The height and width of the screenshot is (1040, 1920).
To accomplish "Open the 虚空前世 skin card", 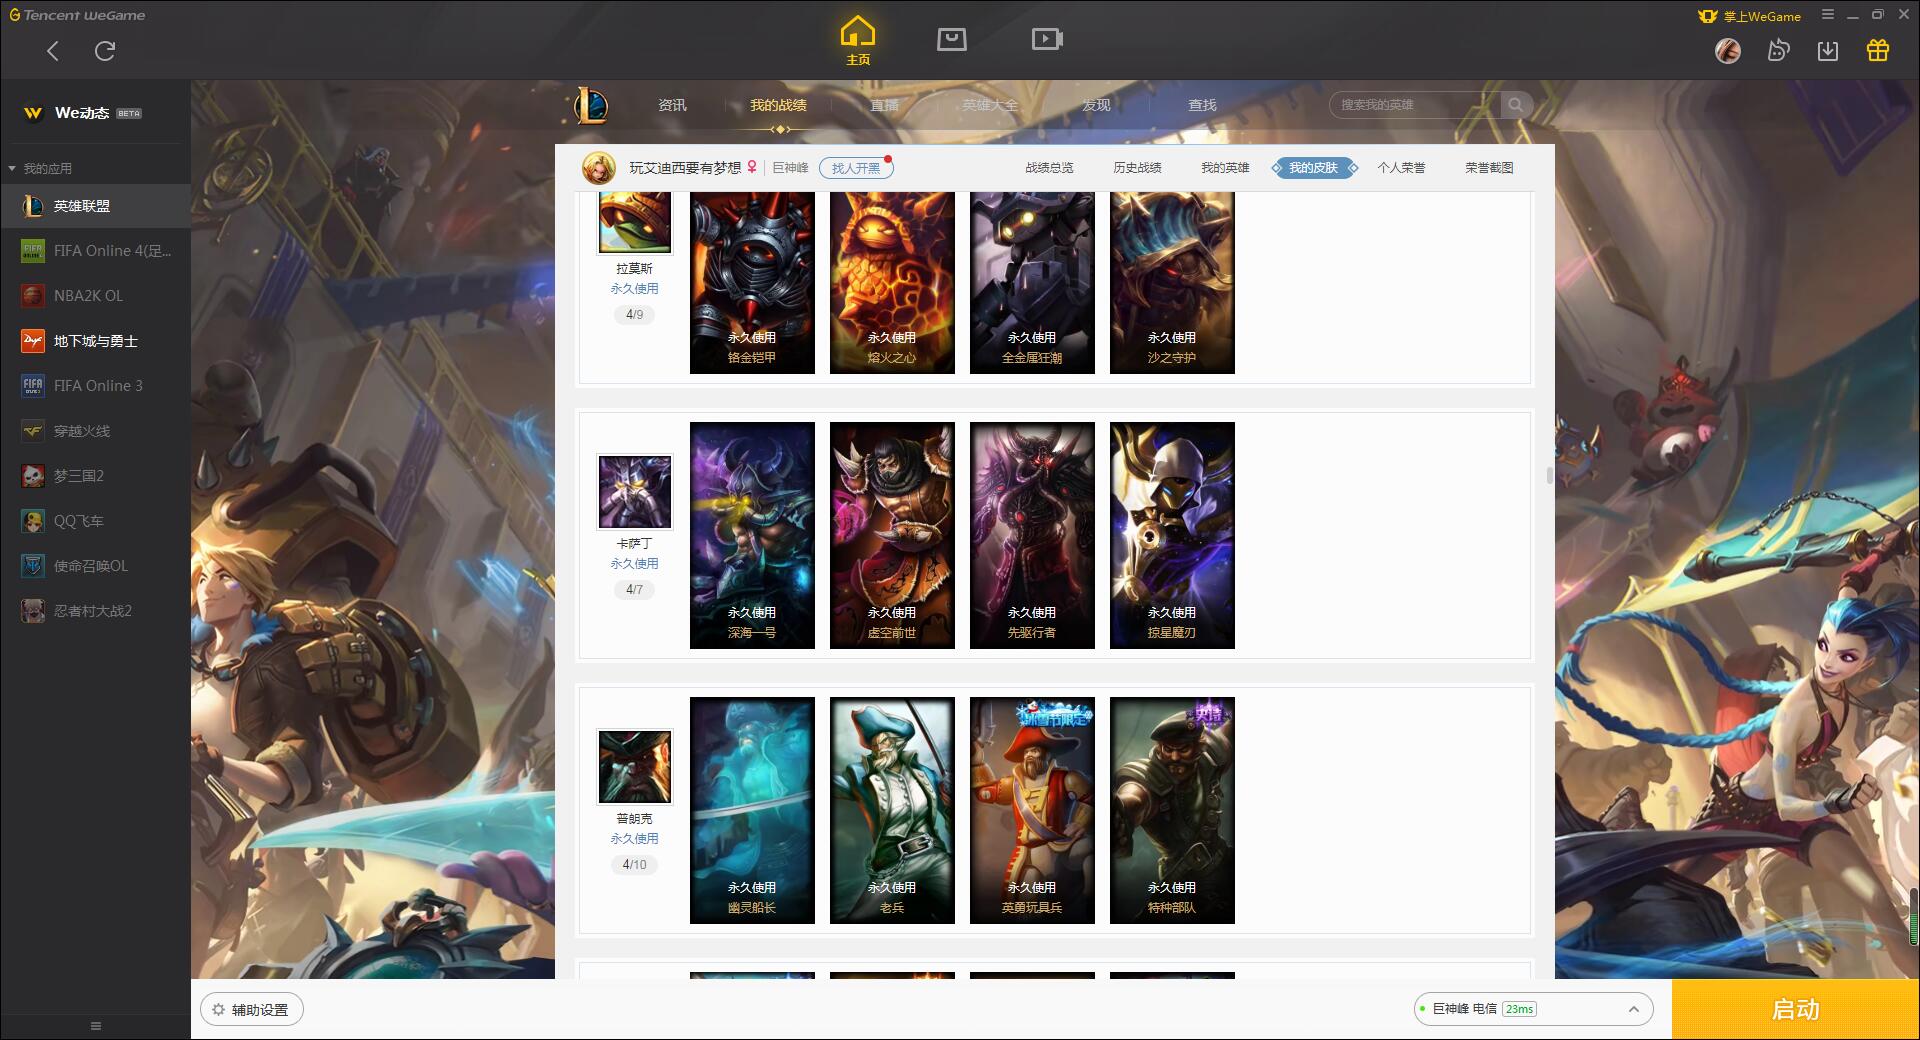I will (892, 535).
